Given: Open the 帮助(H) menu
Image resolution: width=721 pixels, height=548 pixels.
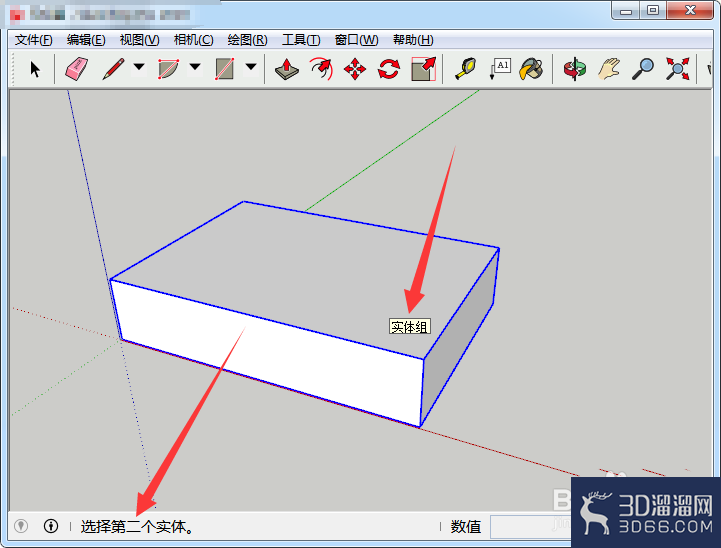Looking at the screenshot, I should click(x=413, y=40).
